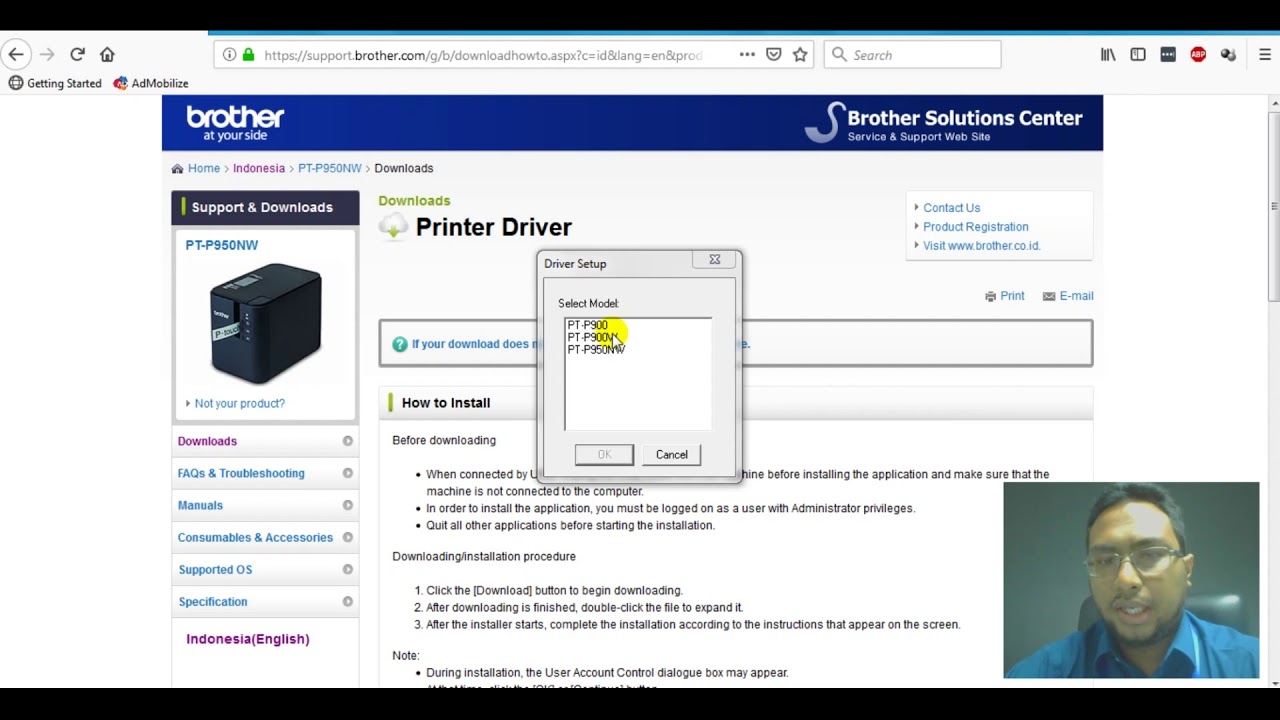Click Indonesia(English) language link

pyautogui.click(x=248, y=639)
